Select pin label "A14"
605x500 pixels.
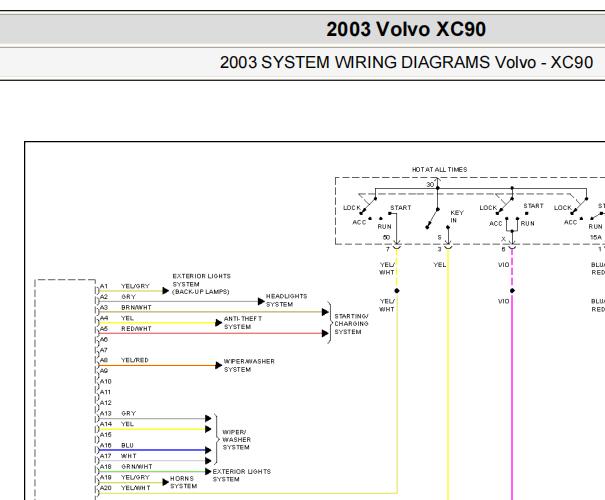pyautogui.click(x=106, y=424)
